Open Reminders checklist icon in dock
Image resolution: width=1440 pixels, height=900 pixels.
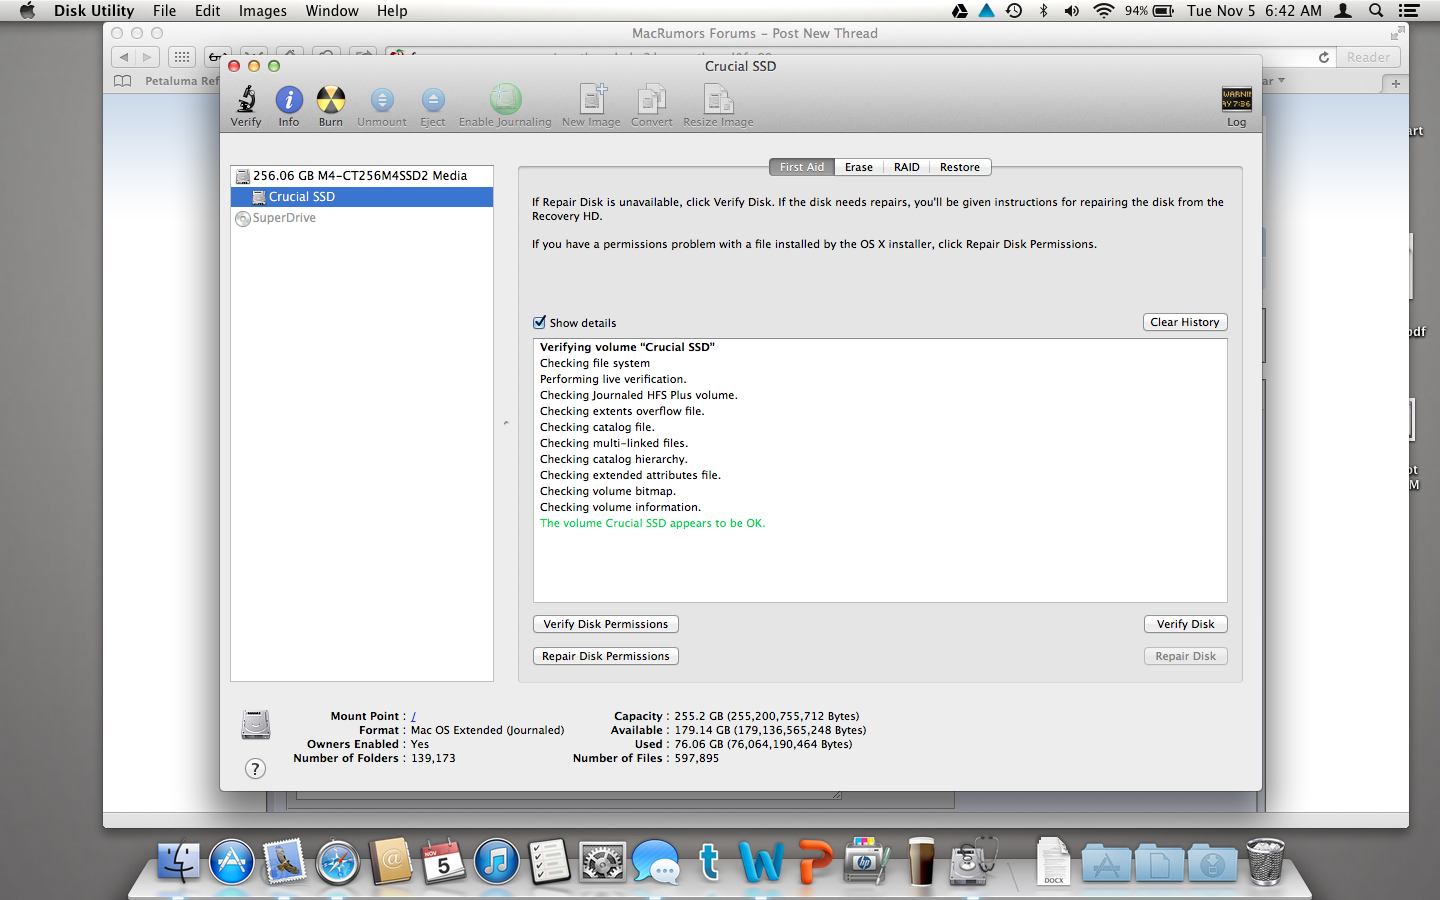click(x=549, y=861)
